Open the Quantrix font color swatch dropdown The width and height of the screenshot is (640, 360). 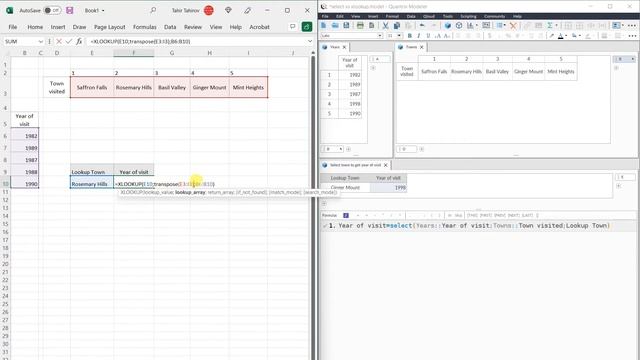point(566,36)
